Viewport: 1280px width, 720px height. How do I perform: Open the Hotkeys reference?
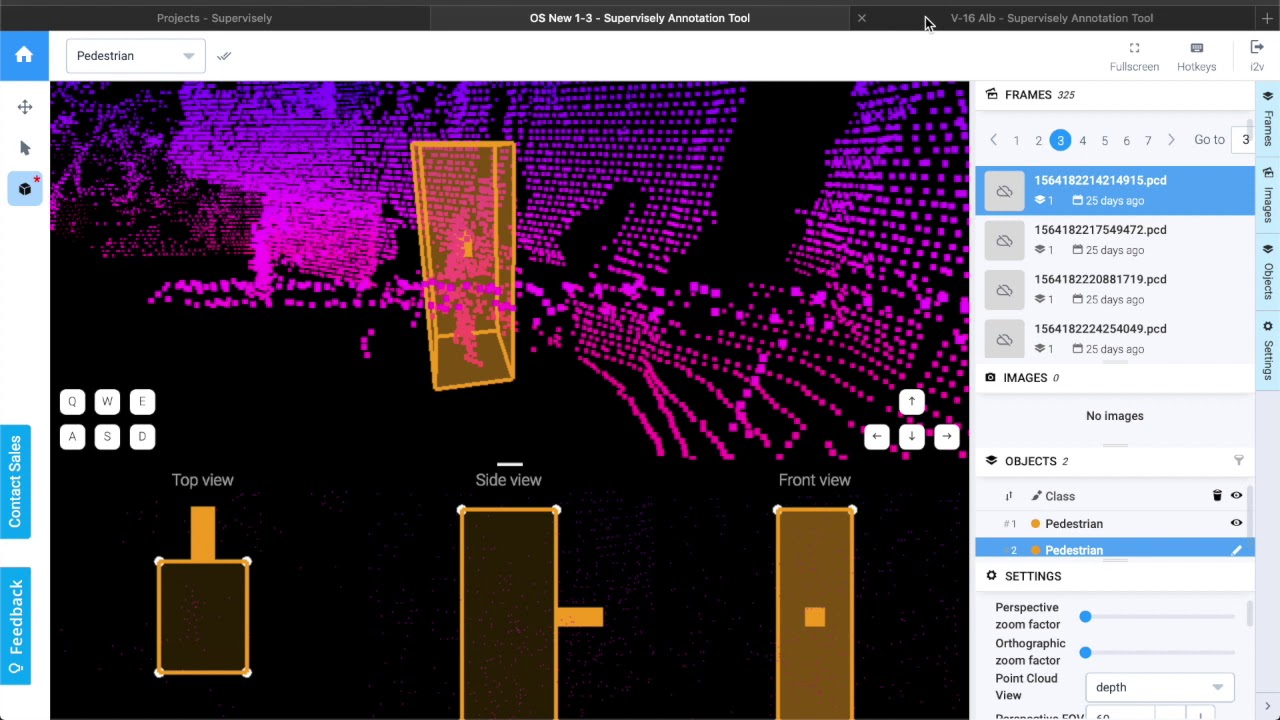(1196, 57)
